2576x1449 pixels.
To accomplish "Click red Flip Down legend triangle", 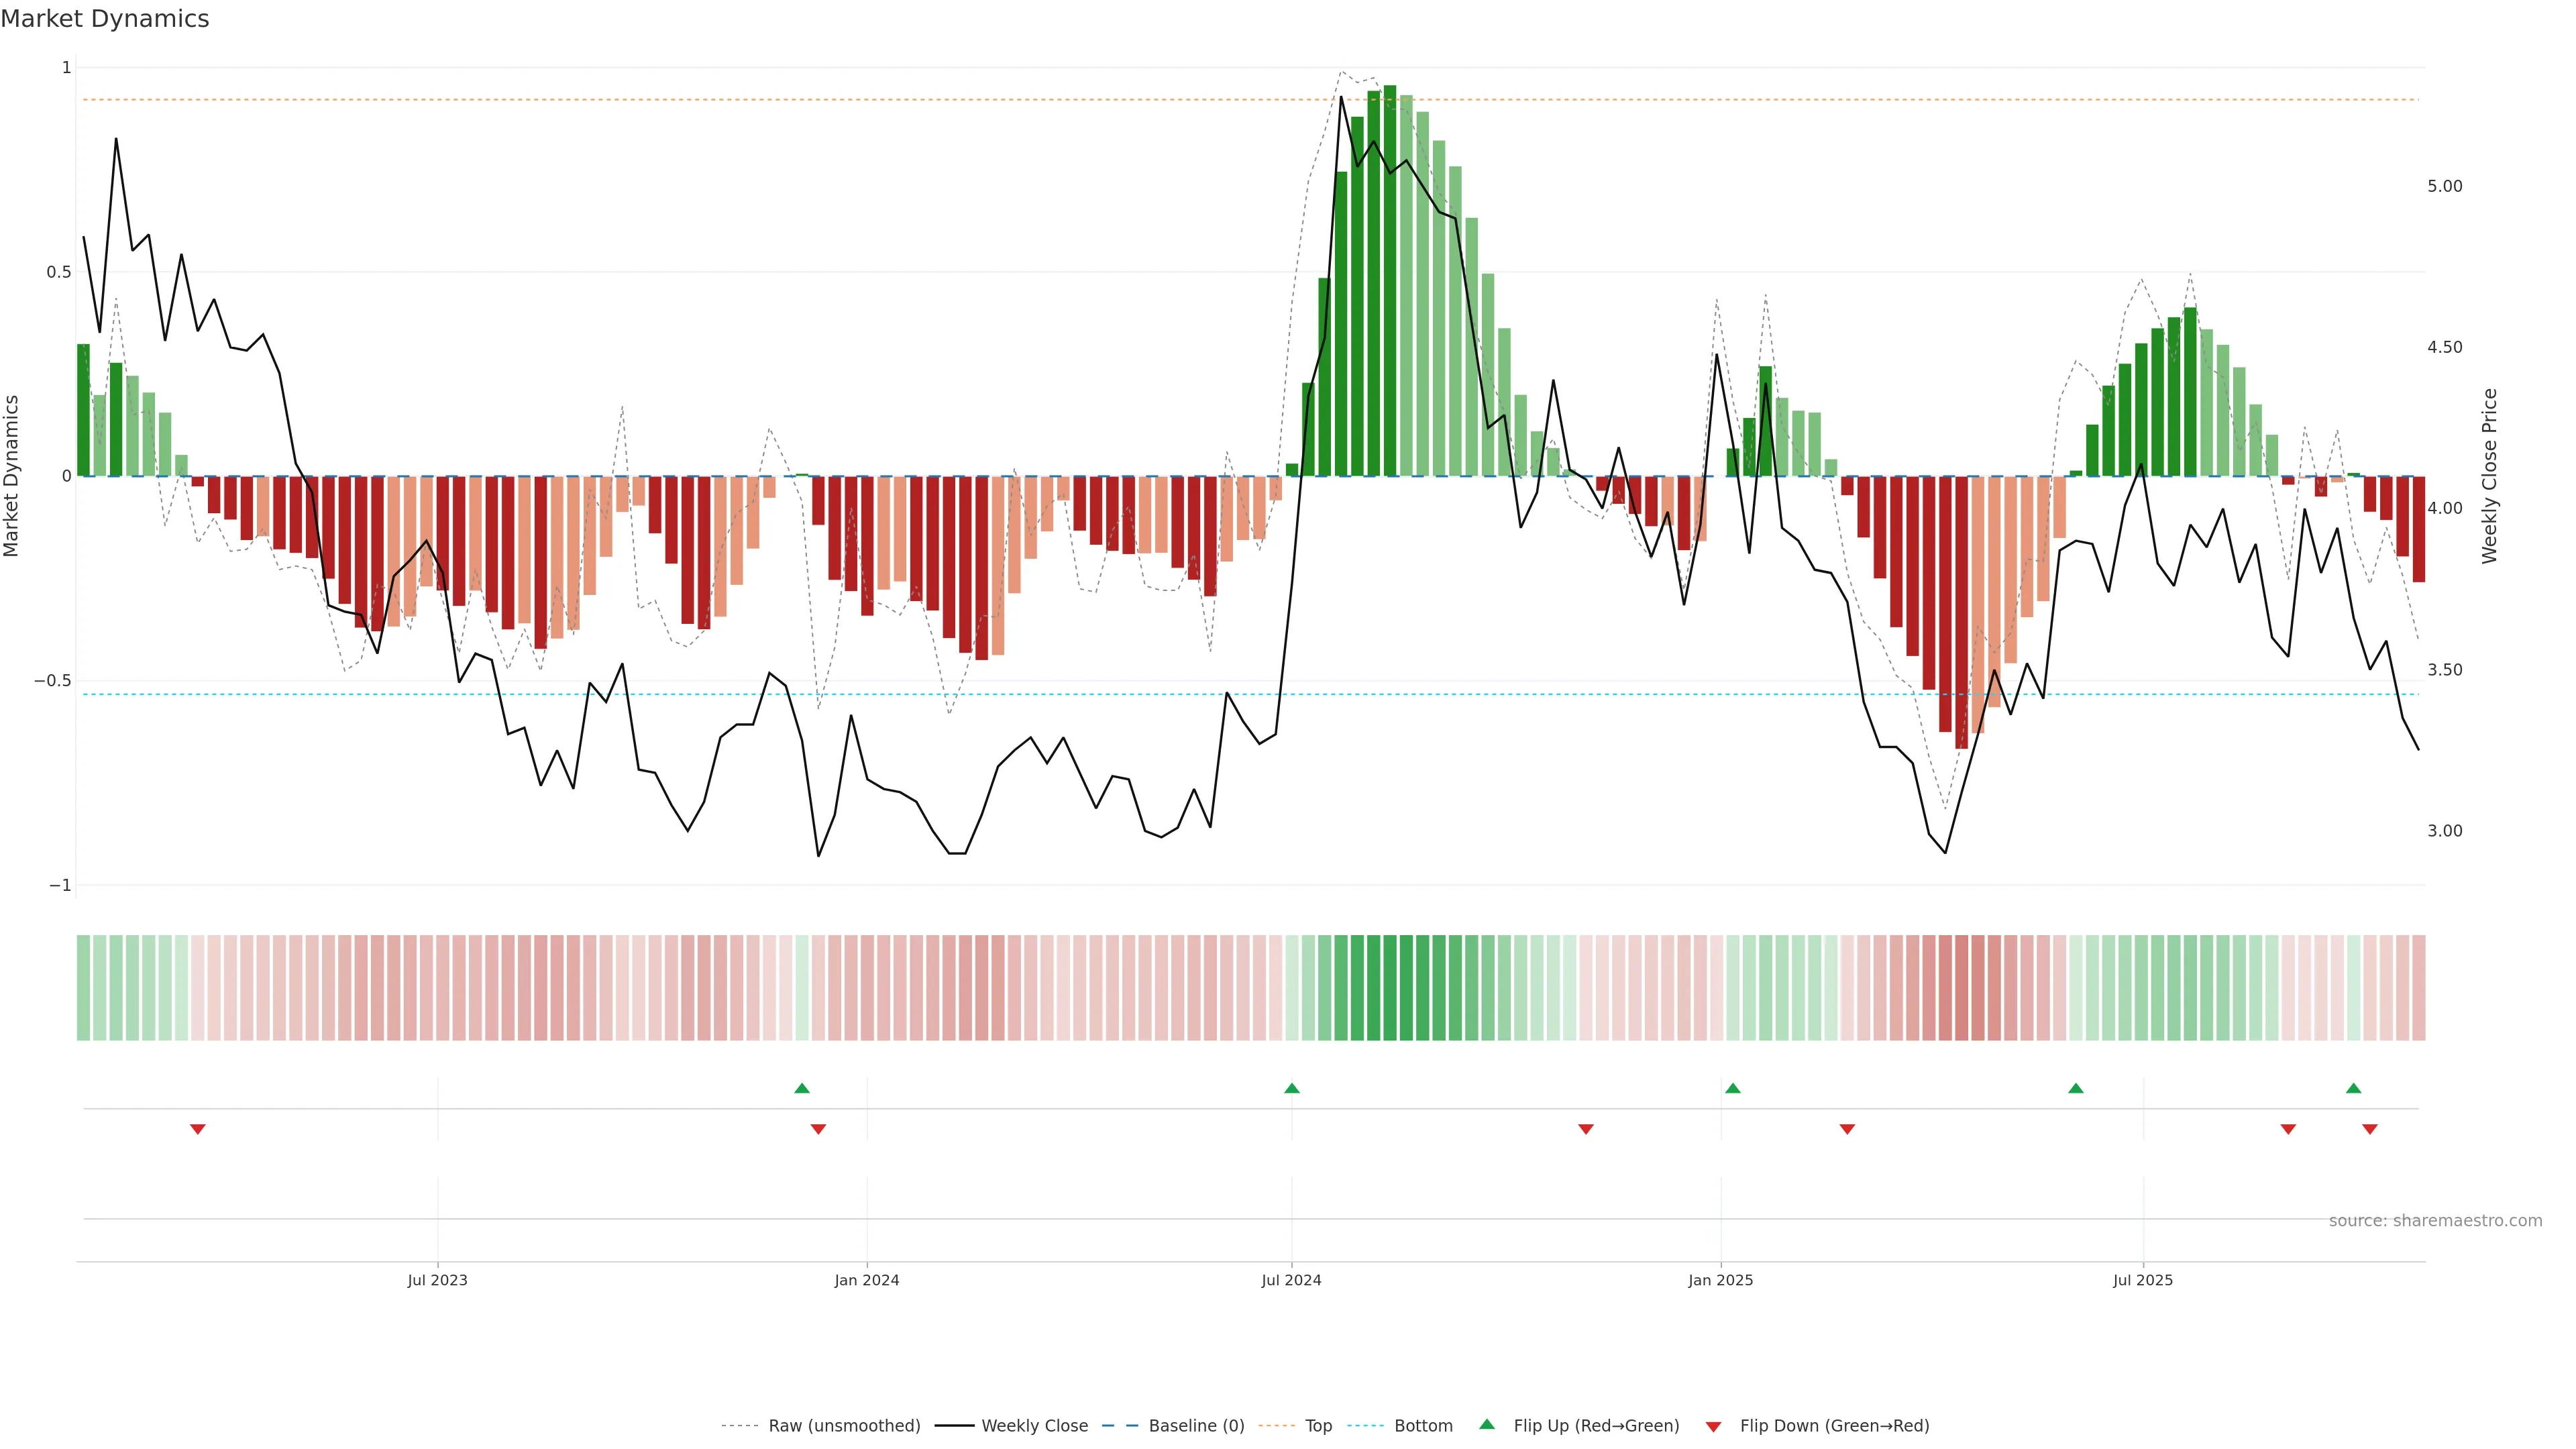I will (1713, 1427).
